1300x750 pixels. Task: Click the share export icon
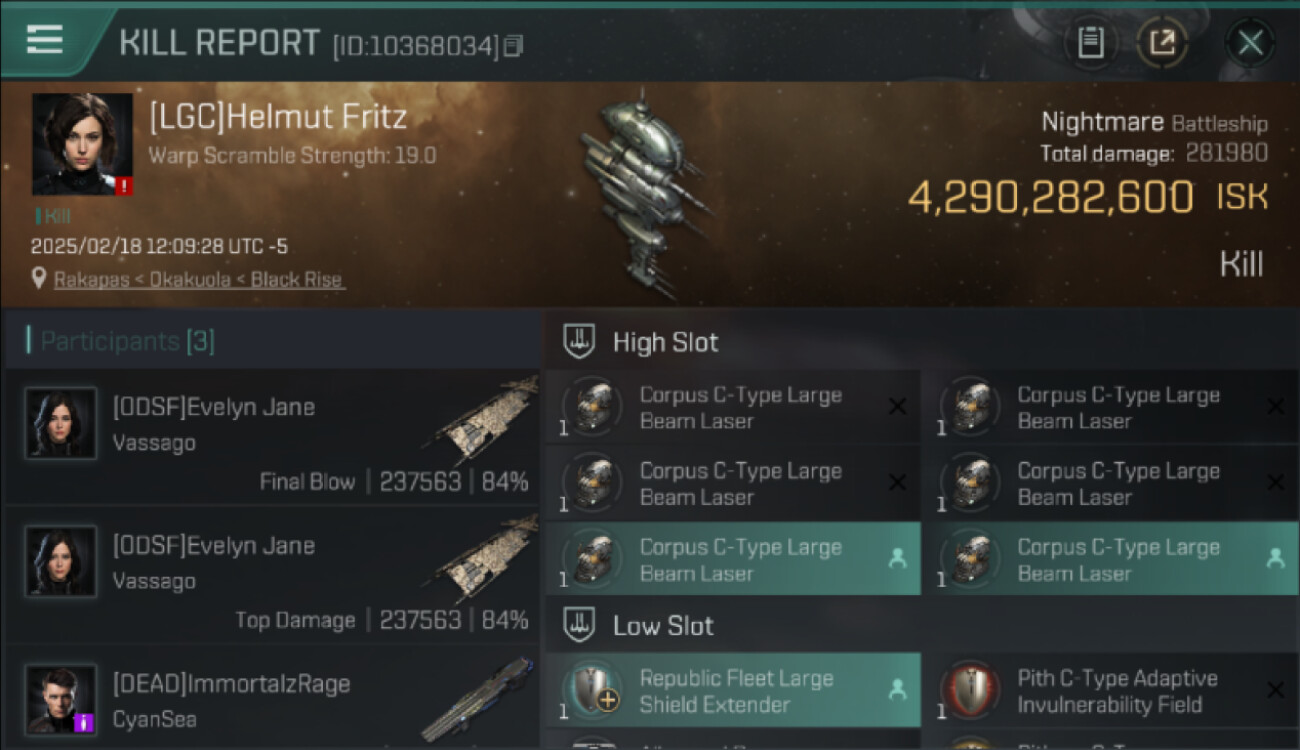[x=1162, y=43]
